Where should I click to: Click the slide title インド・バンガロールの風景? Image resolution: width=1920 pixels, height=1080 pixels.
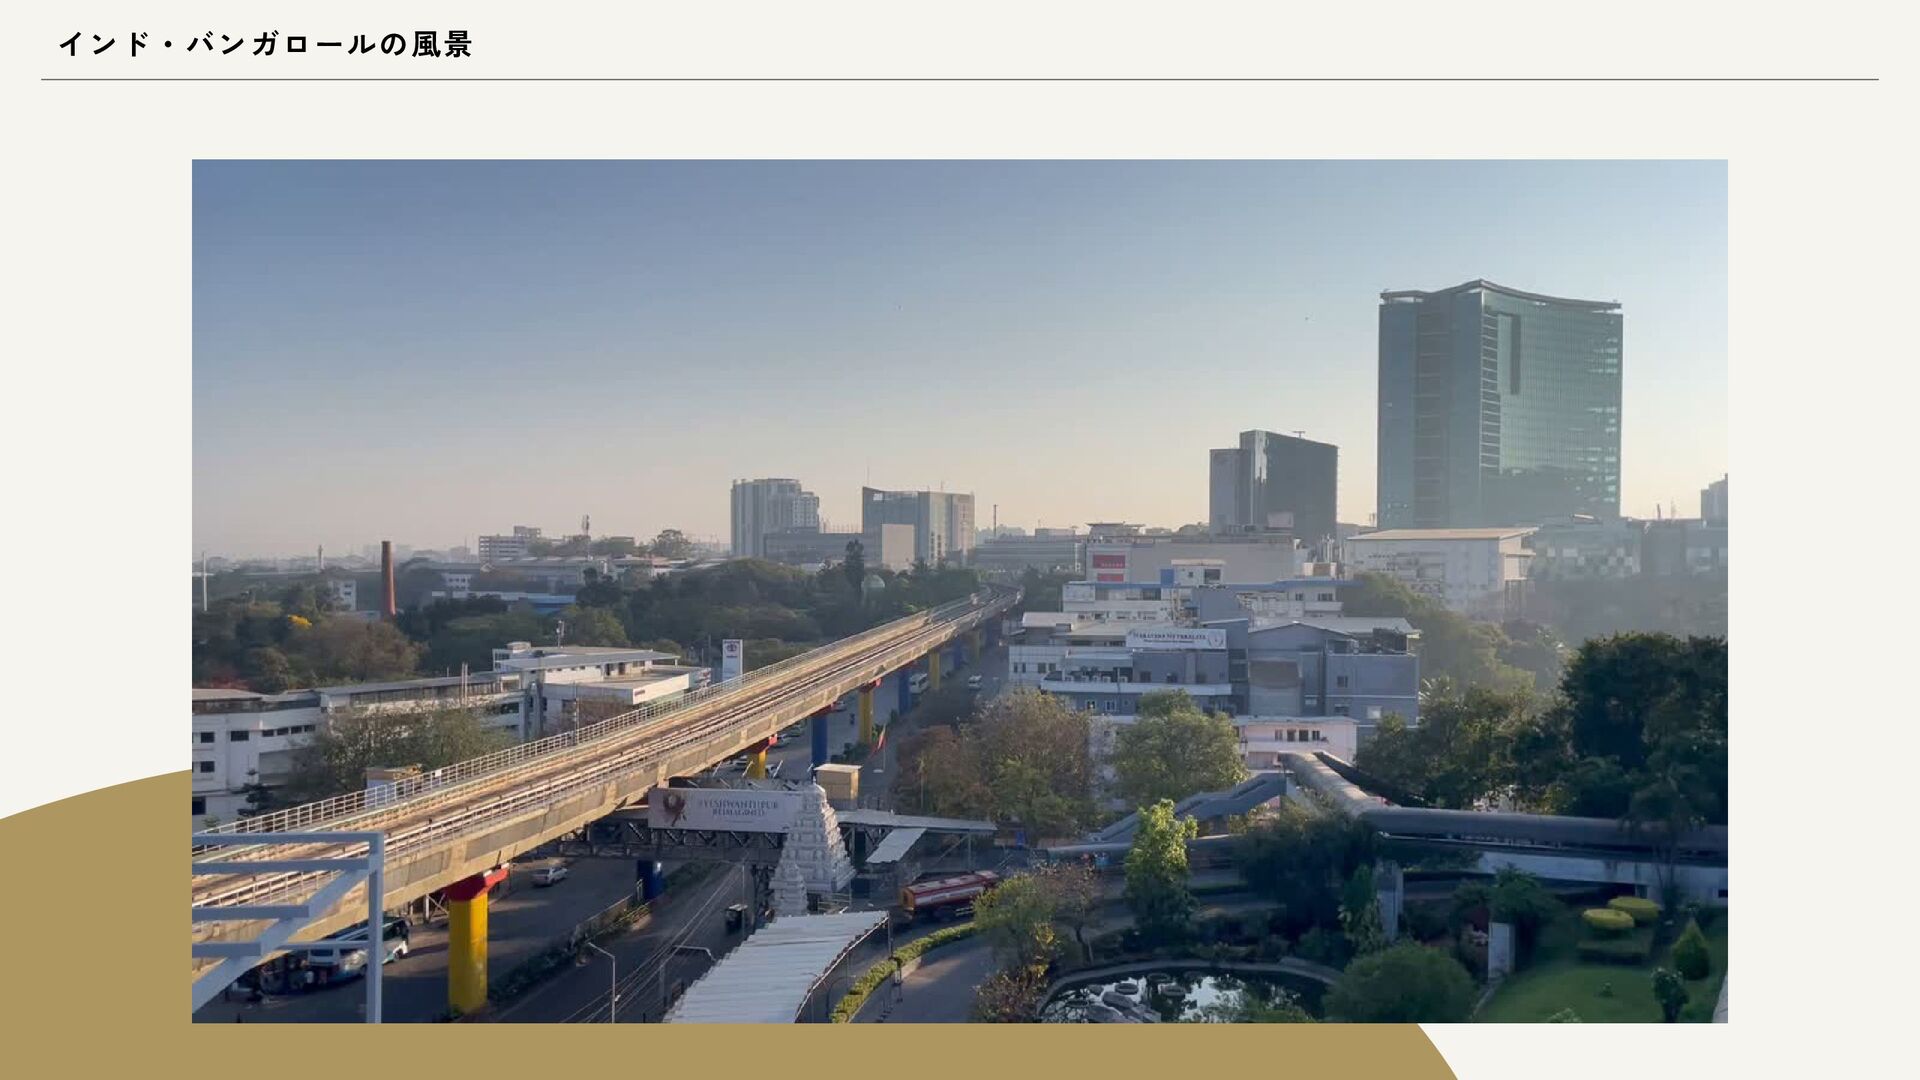(265, 45)
